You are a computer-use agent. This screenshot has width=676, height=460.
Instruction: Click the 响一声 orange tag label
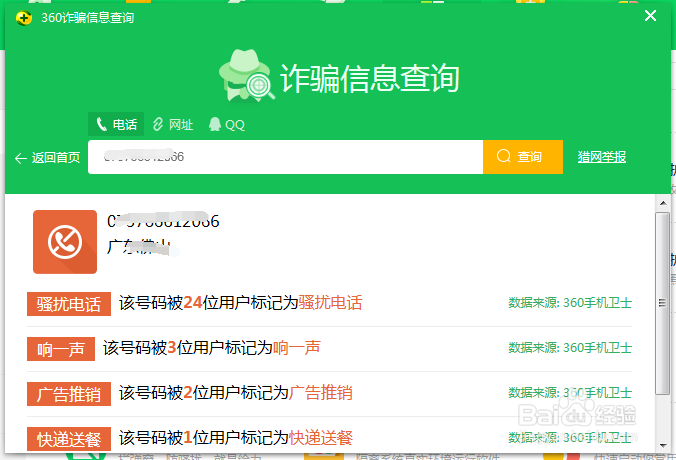click(x=61, y=349)
